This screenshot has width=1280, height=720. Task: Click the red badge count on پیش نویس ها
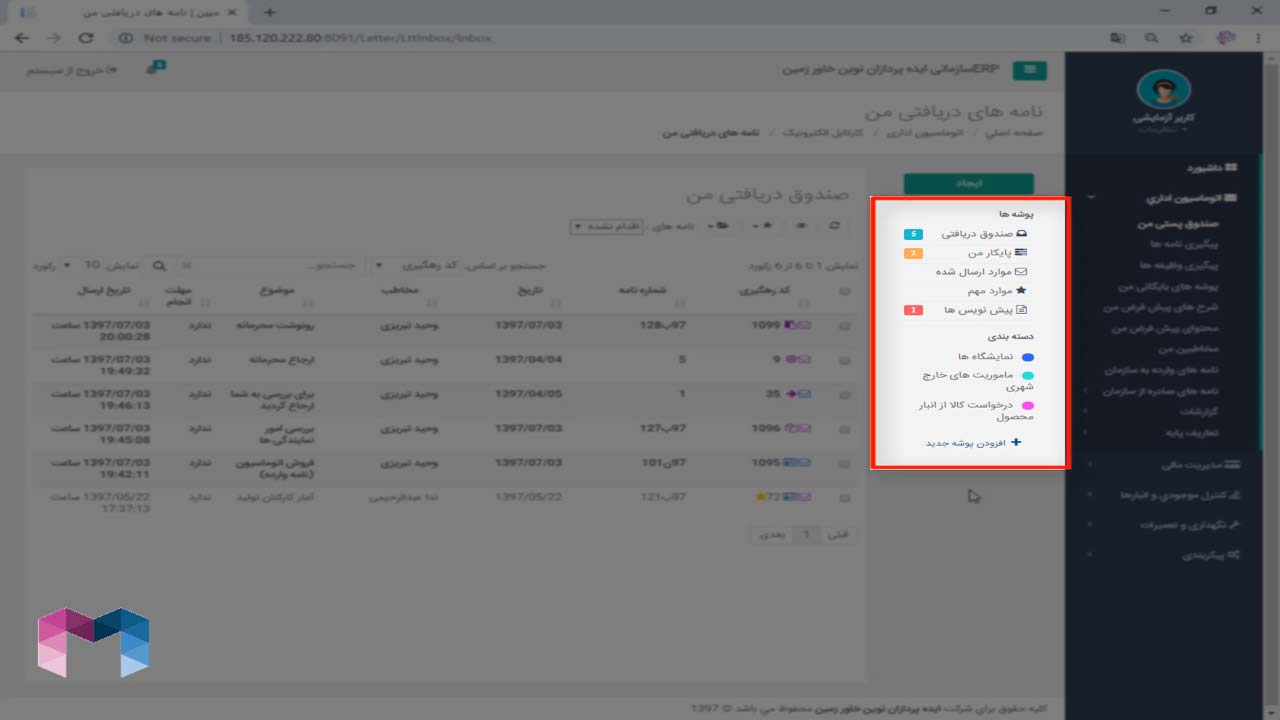pos(913,311)
